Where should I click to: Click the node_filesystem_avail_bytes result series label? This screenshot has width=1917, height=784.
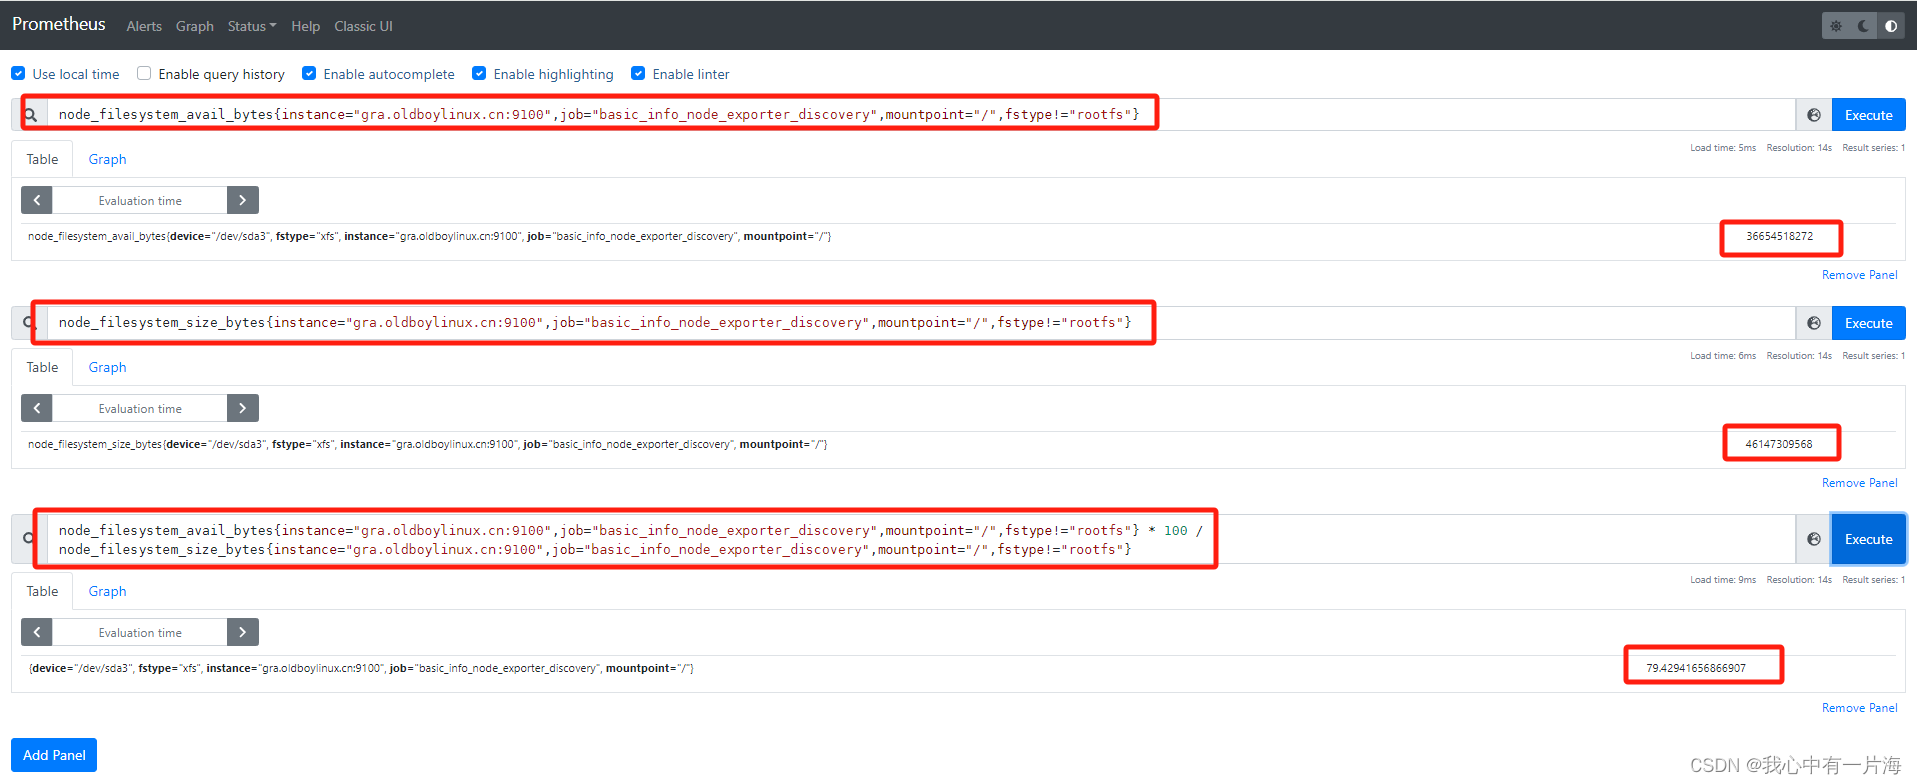(429, 236)
